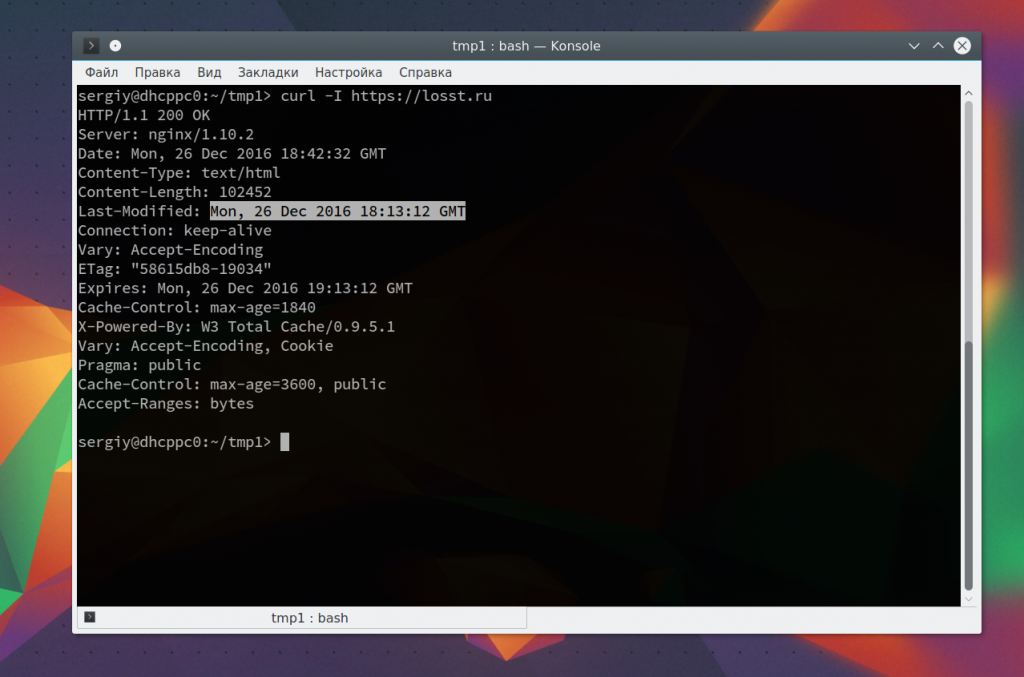
Task: Click the vertical scrollbar handle
Action: coord(969,345)
